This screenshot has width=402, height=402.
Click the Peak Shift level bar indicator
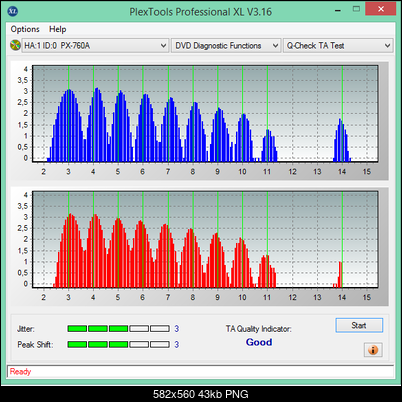point(118,344)
